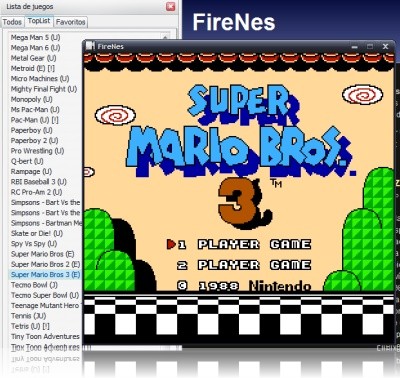Choose Mighty Final Fight (U)
Screen dimensions: 400x378
(x=44, y=89)
